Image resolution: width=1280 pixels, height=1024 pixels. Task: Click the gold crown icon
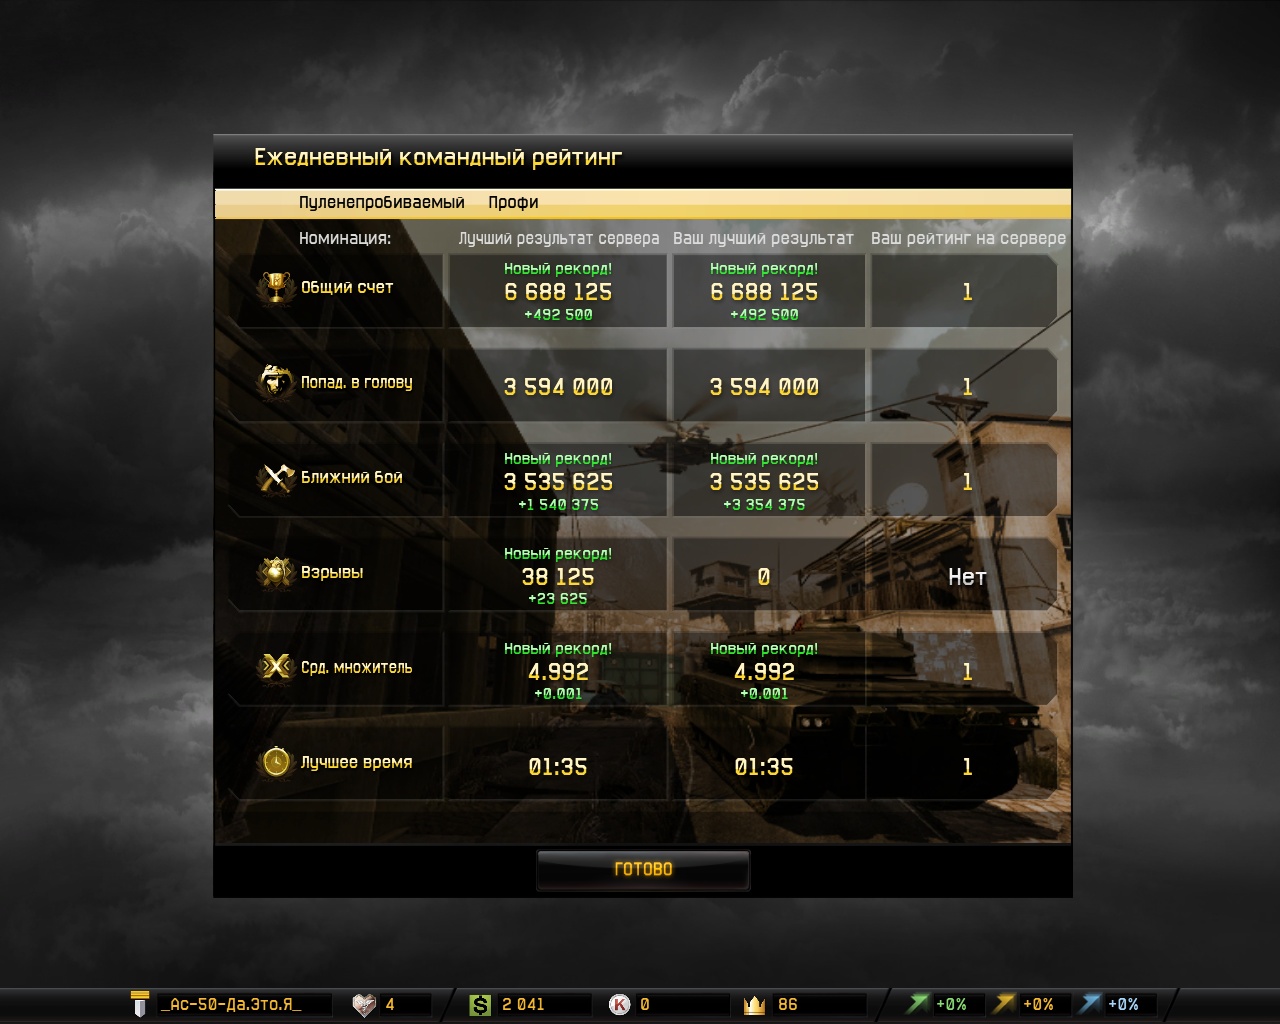pyautogui.click(x=755, y=1004)
